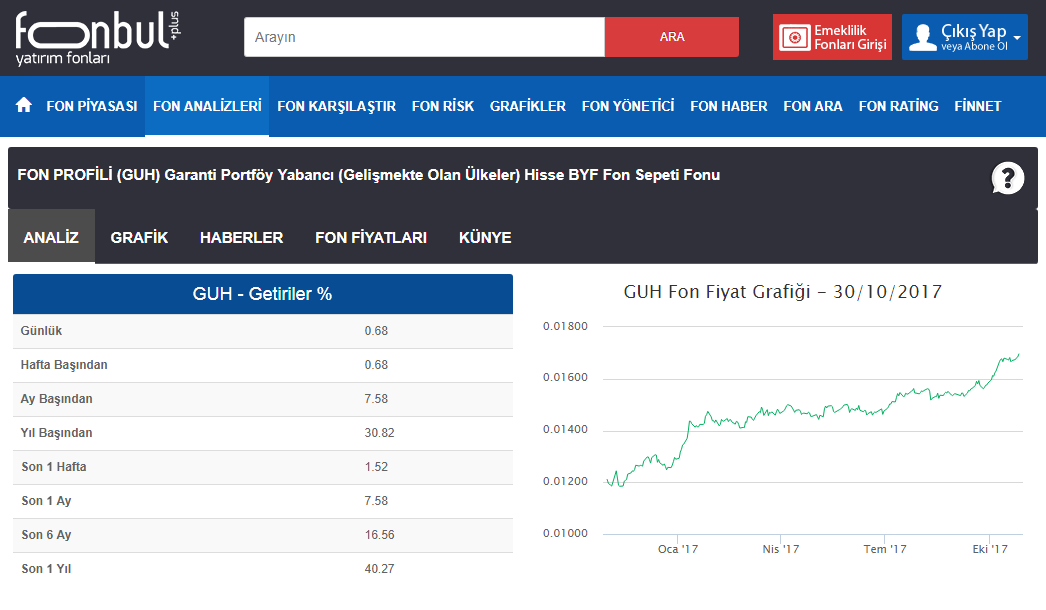This screenshot has width=1046, height=610.
Task: Focus the Arayın search field
Action: (424, 37)
